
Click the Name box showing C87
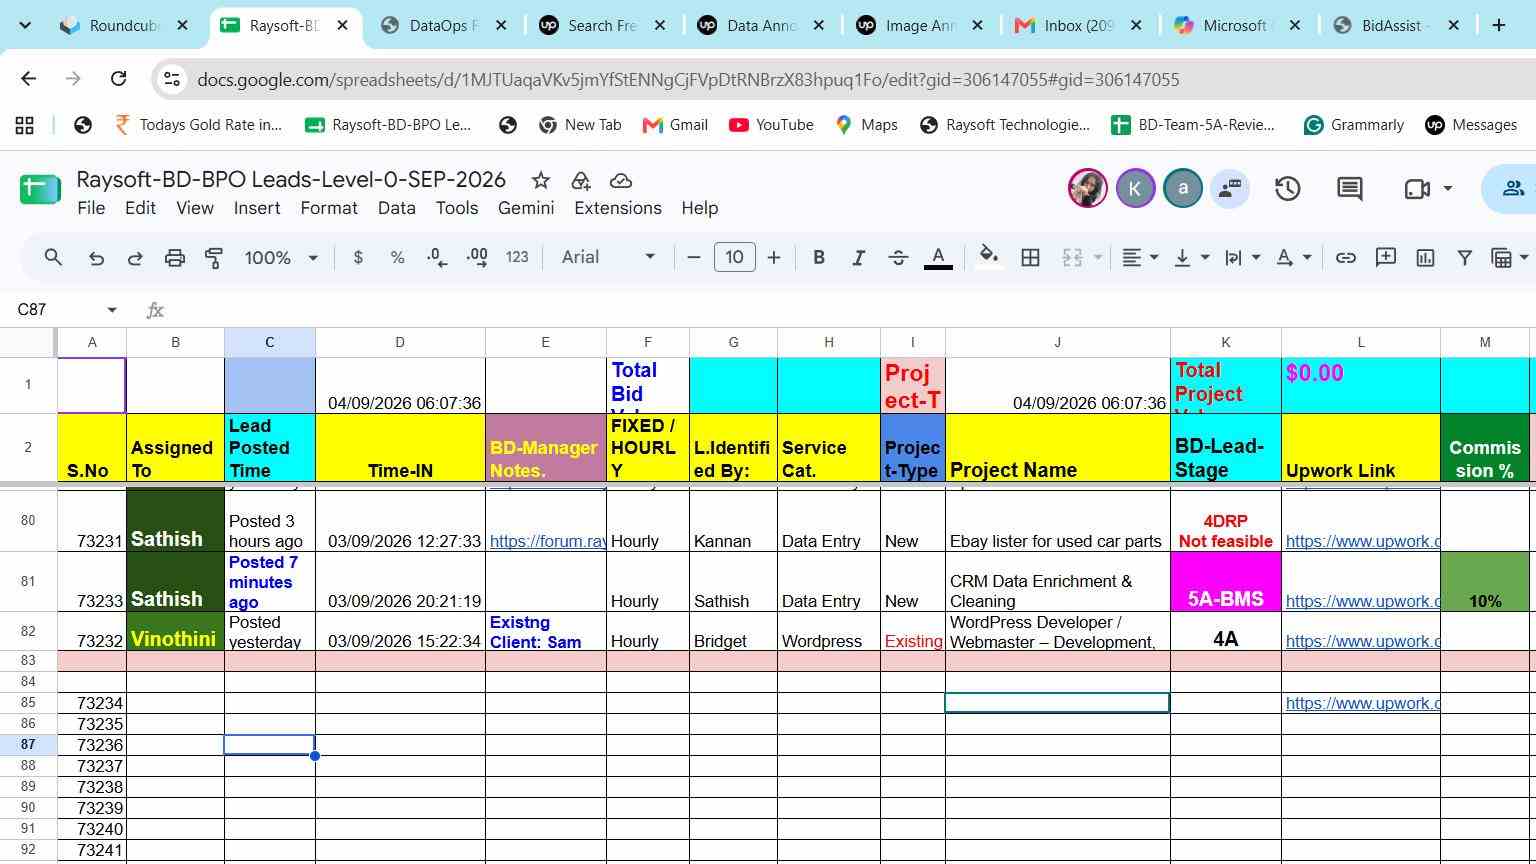[x=66, y=310]
